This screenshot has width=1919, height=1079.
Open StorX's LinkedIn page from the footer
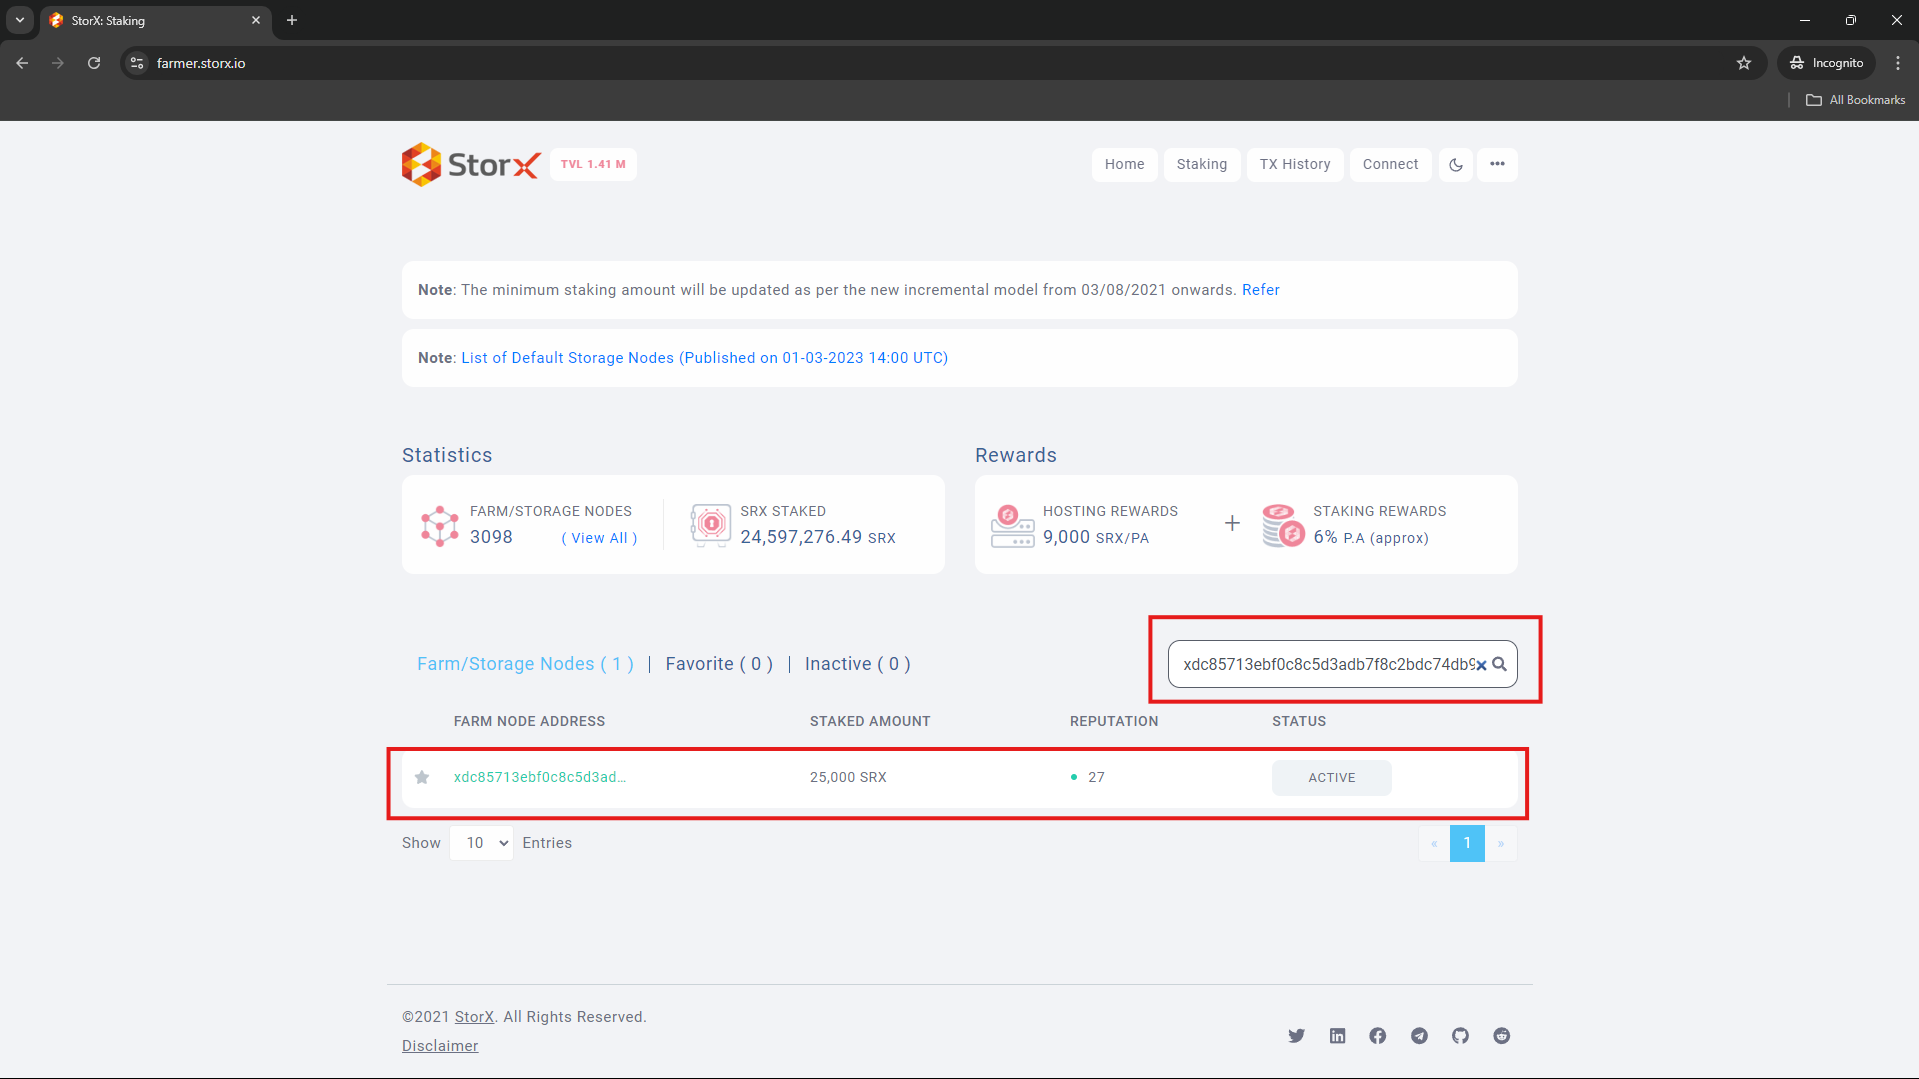[x=1337, y=1035]
